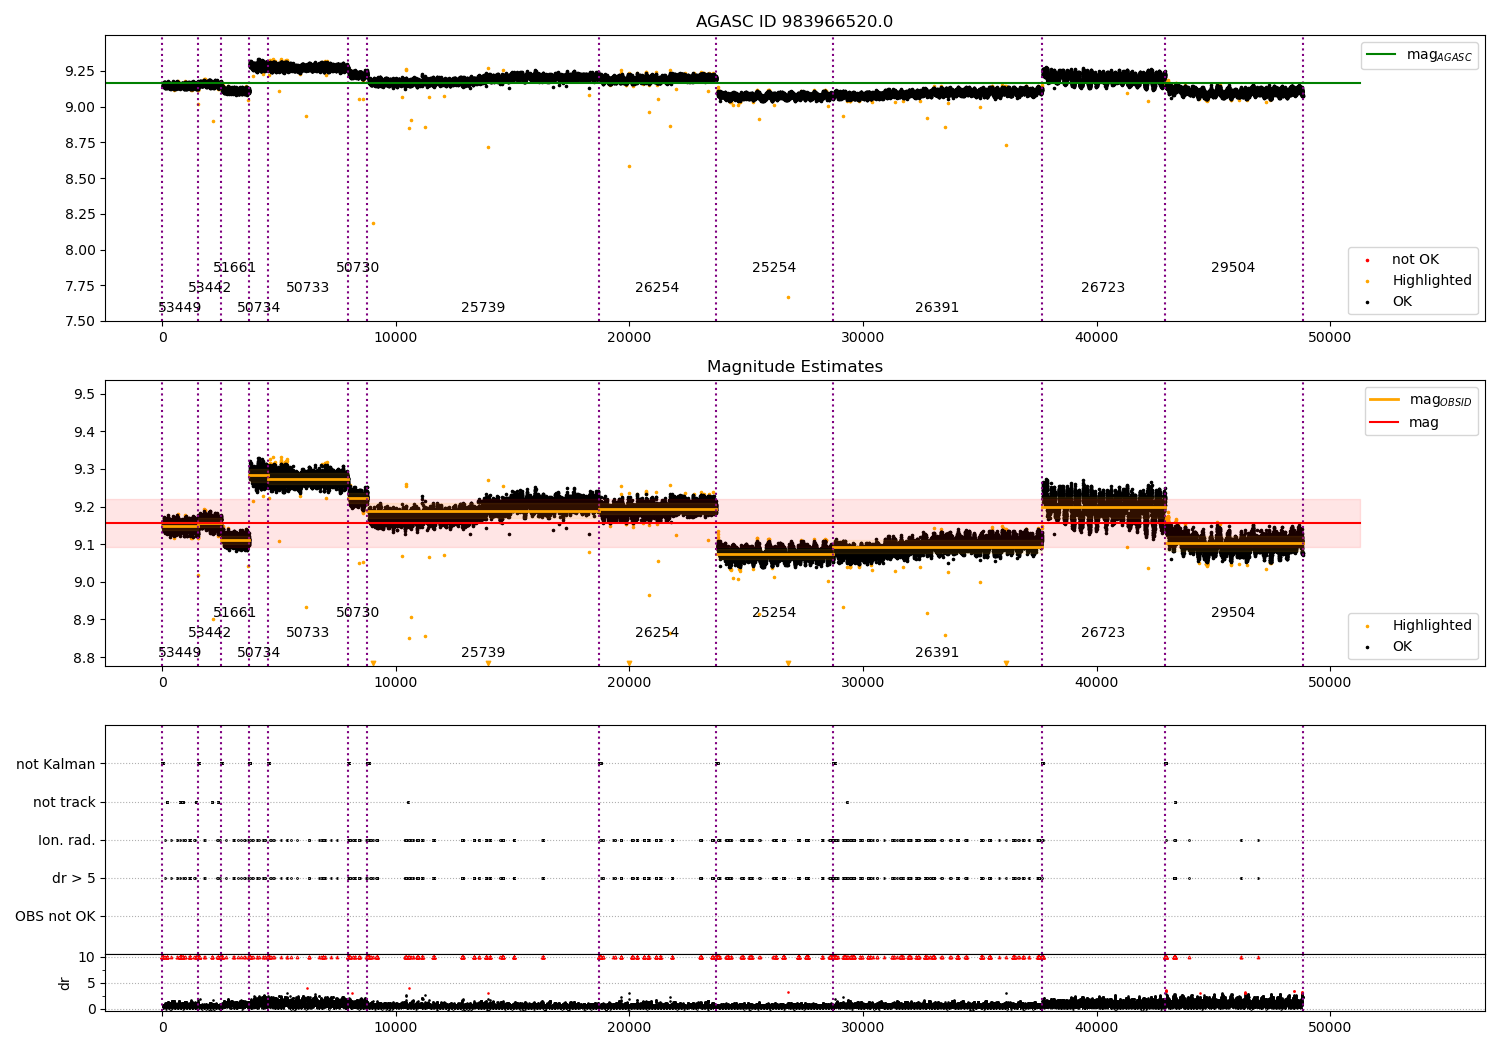Image resolution: width=1500 pixels, height=1050 pixels.
Task: Select the 8.50 y-axis tick label
Action: pos(80,179)
